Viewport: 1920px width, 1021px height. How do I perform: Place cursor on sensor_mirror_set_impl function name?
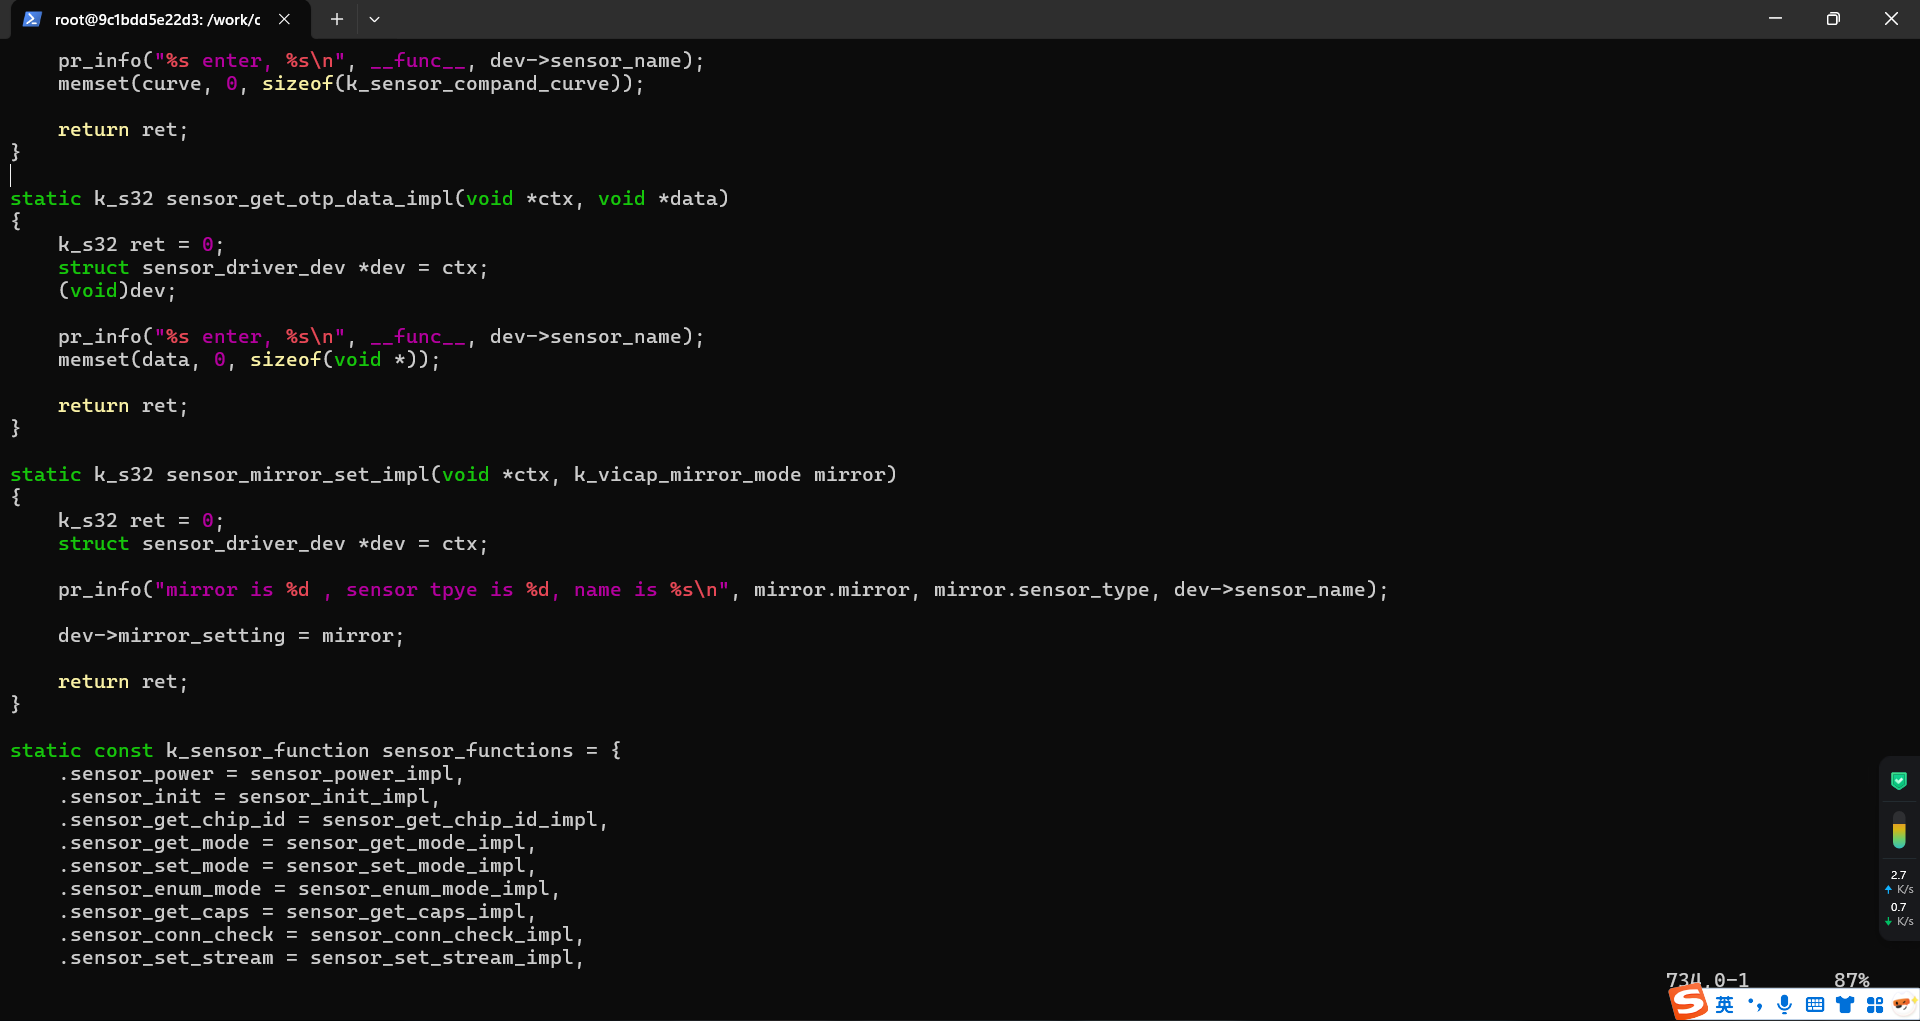[297, 475]
